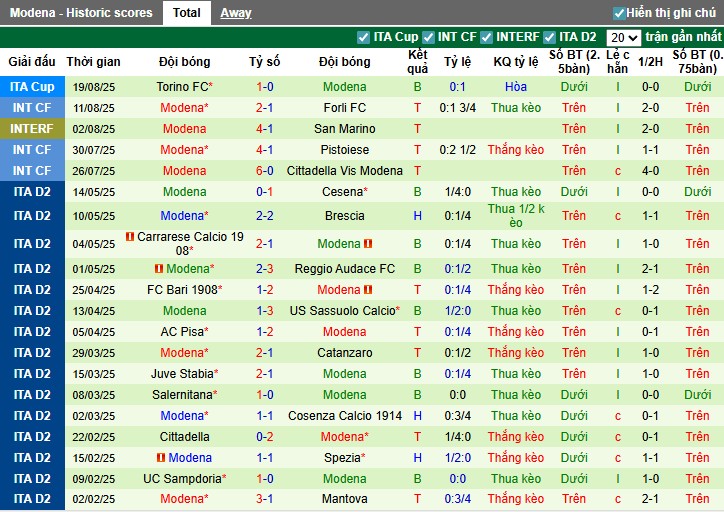Click red card icon beside Carrarese Calcio
The width and height of the screenshot is (724, 512).
point(130,237)
